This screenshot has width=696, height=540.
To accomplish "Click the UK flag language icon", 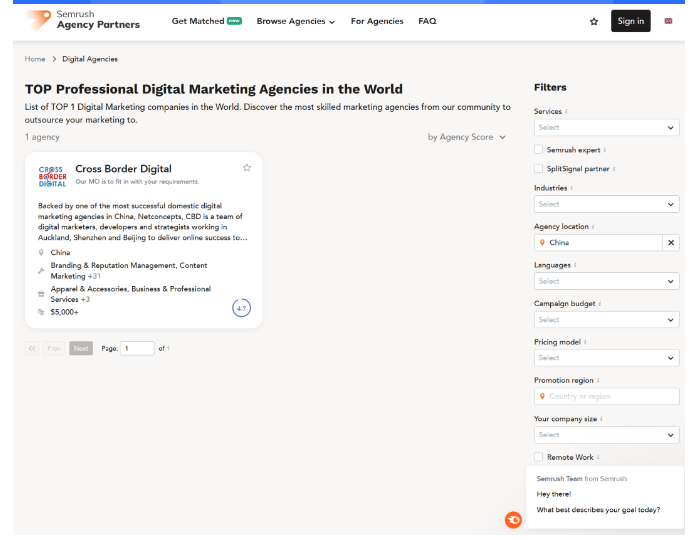I will tap(668, 21).
